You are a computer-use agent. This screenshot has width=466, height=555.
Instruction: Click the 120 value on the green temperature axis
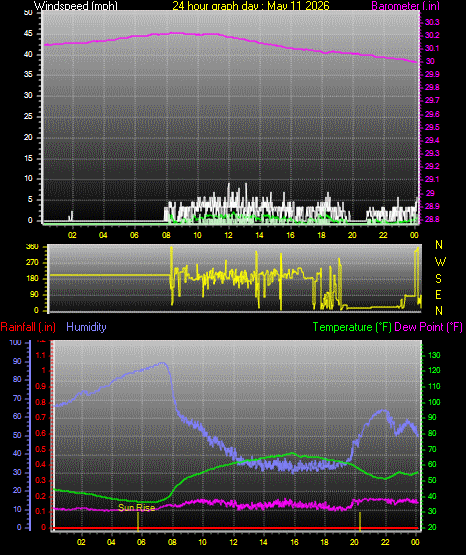(x=434, y=370)
